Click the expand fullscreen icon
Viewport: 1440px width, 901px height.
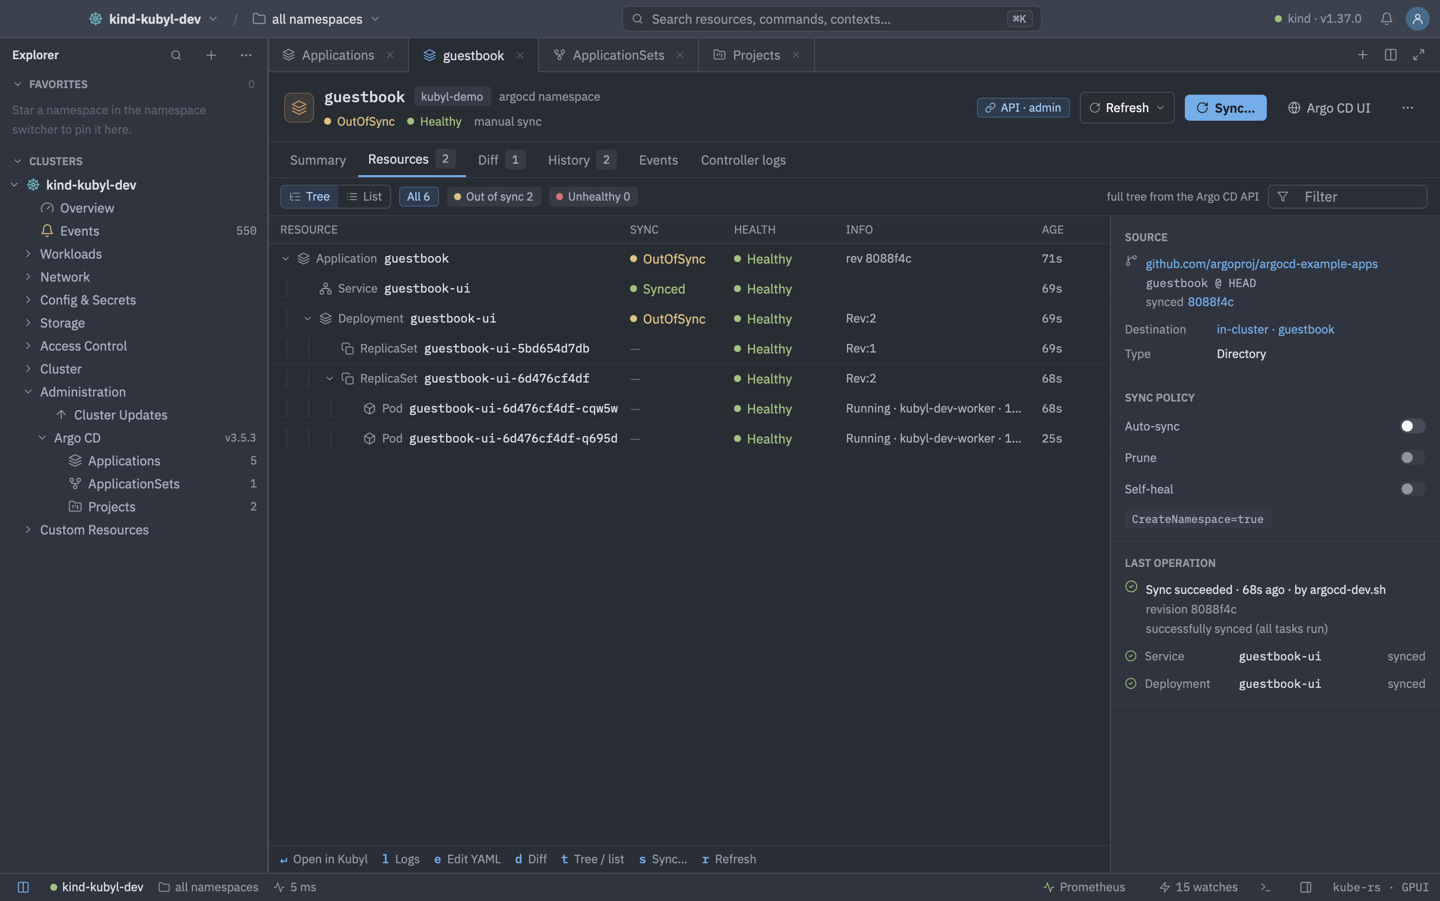[x=1418, y=55]
